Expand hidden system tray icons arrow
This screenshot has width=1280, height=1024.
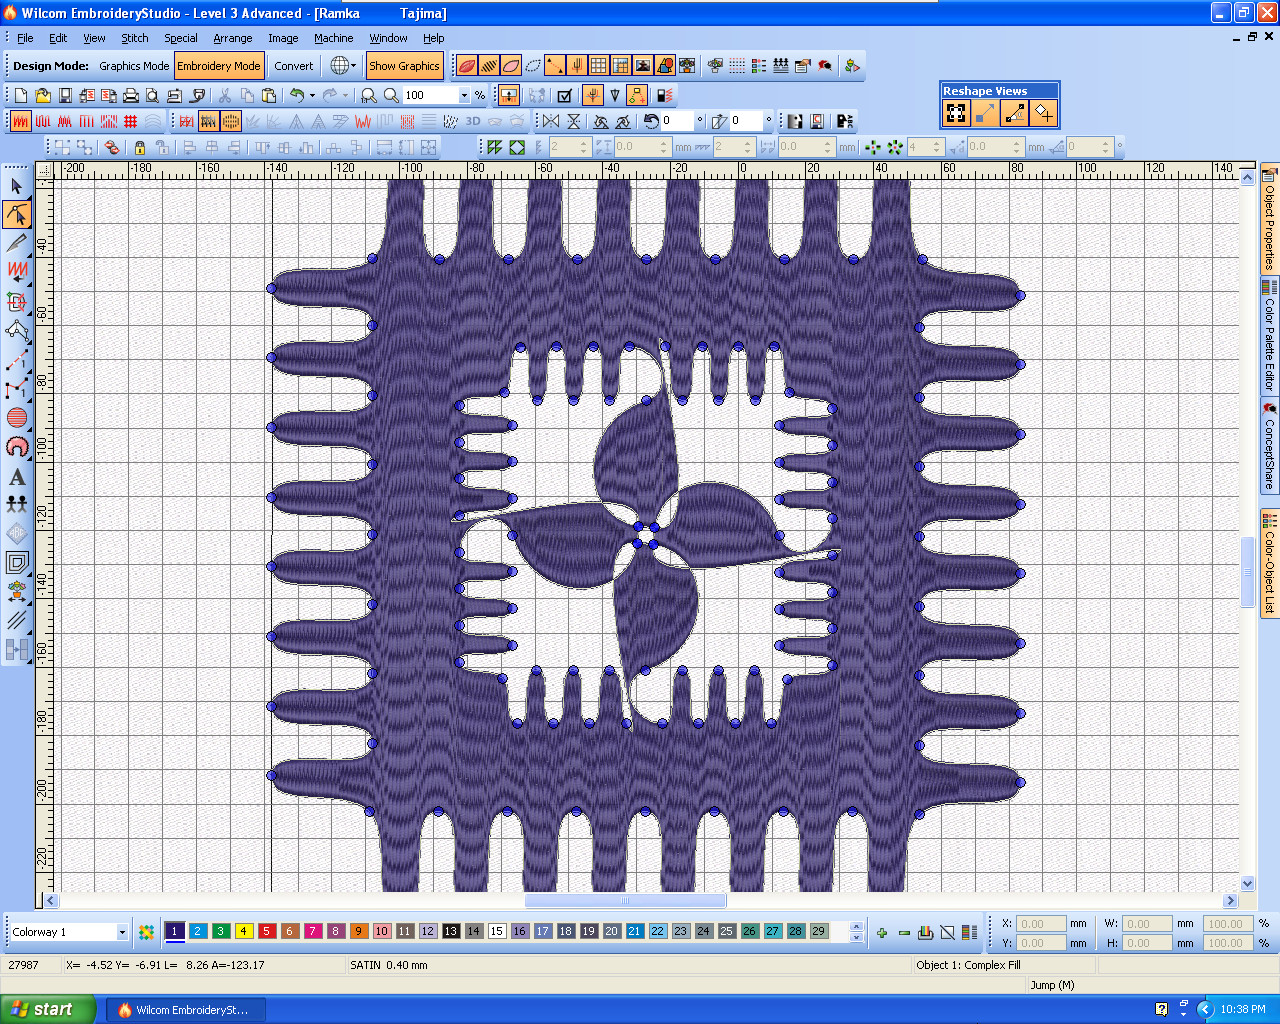click(x=1204, y=1010)
